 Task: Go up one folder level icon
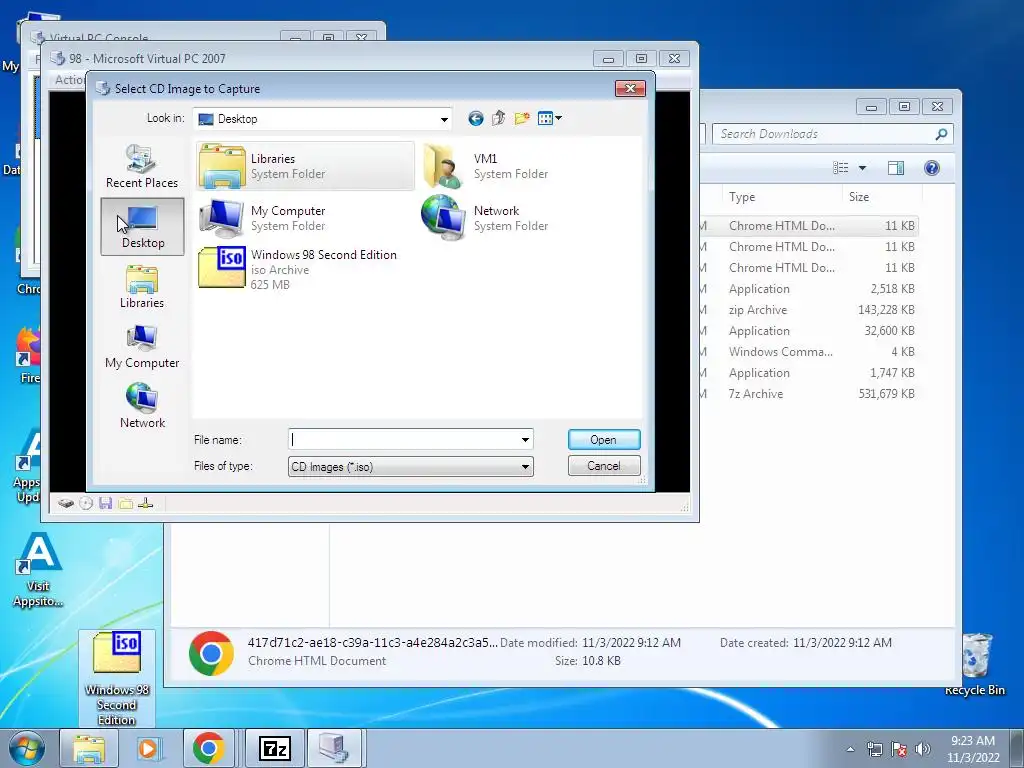coord(498,118)
